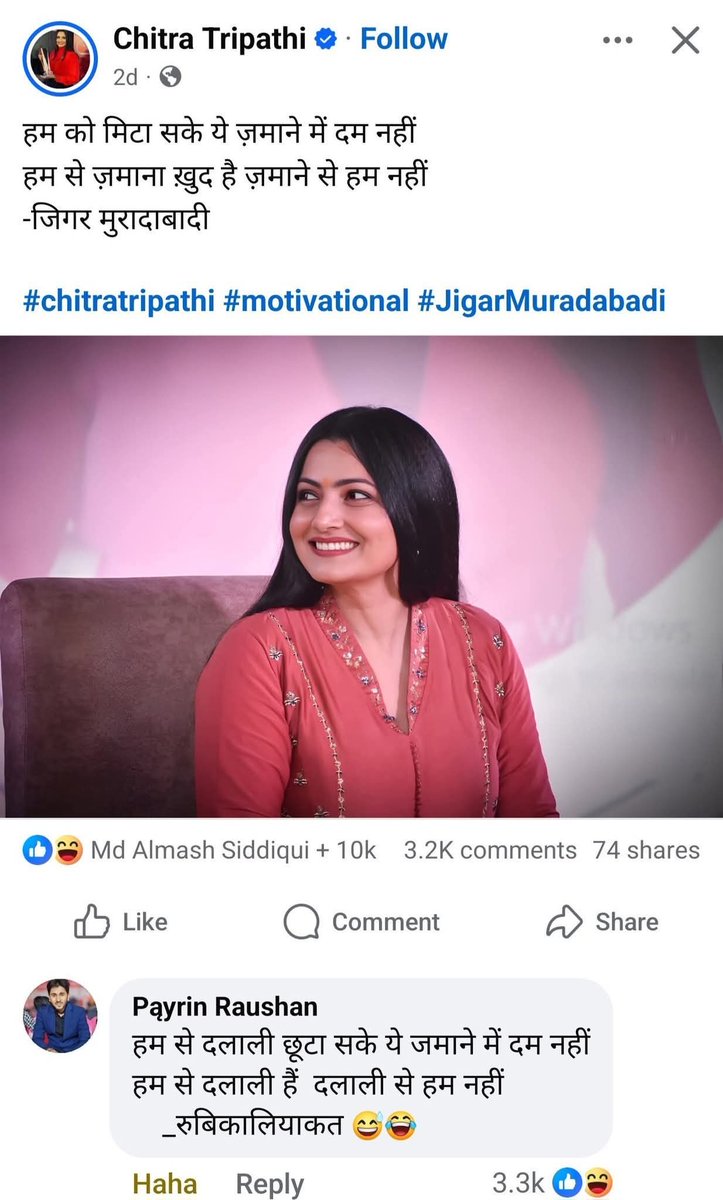The image size is (723, 1200).
Task: Click the globe public-audience icon
Action: coord(170,75)
